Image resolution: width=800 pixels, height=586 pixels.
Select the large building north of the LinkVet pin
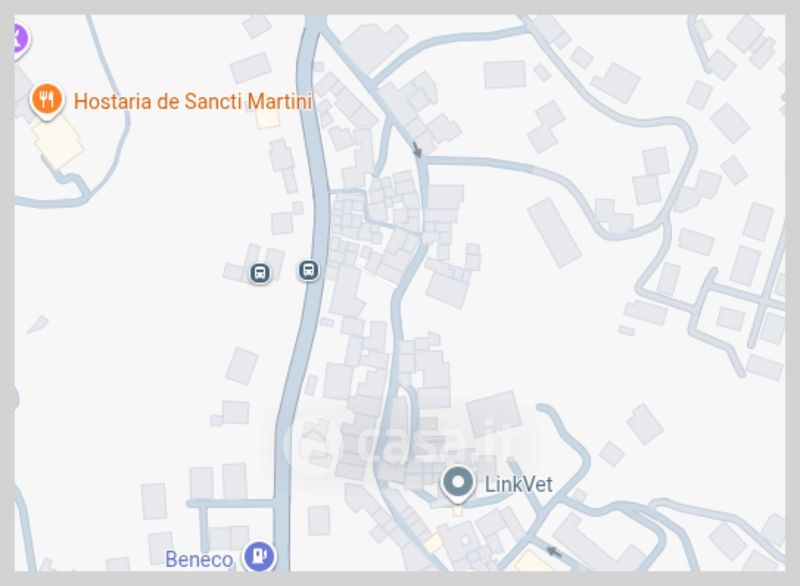coord(493,411)
